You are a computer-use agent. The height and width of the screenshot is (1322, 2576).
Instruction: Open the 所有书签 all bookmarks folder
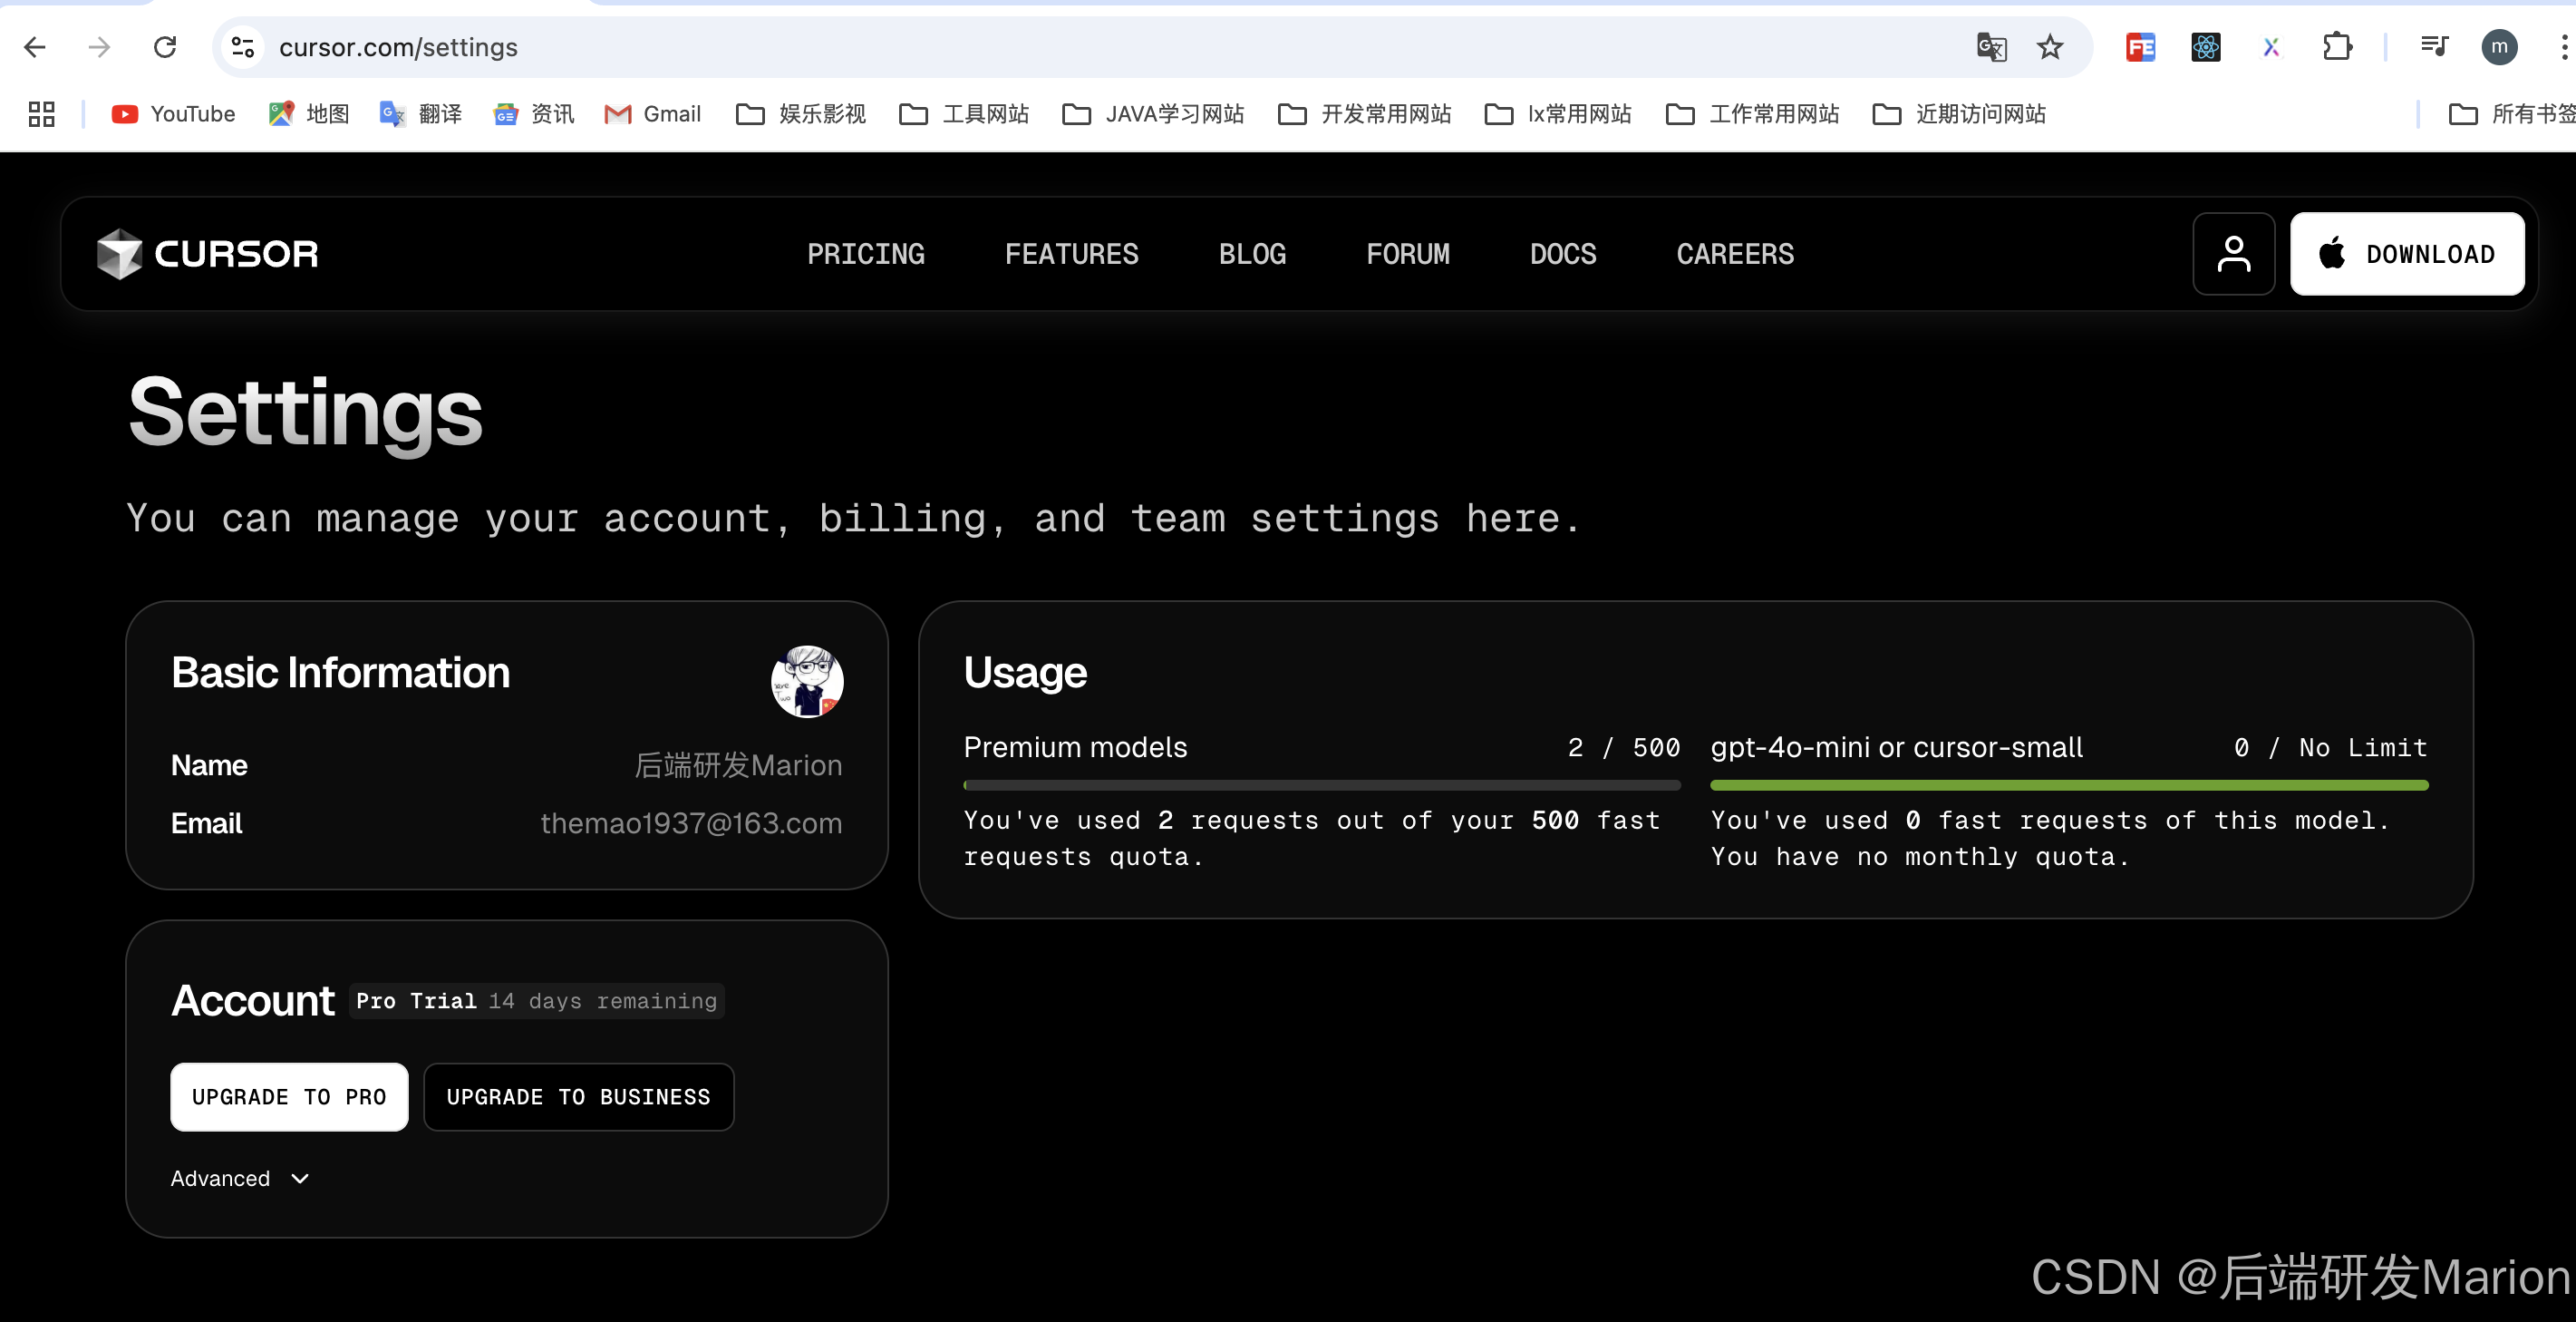2511,114
